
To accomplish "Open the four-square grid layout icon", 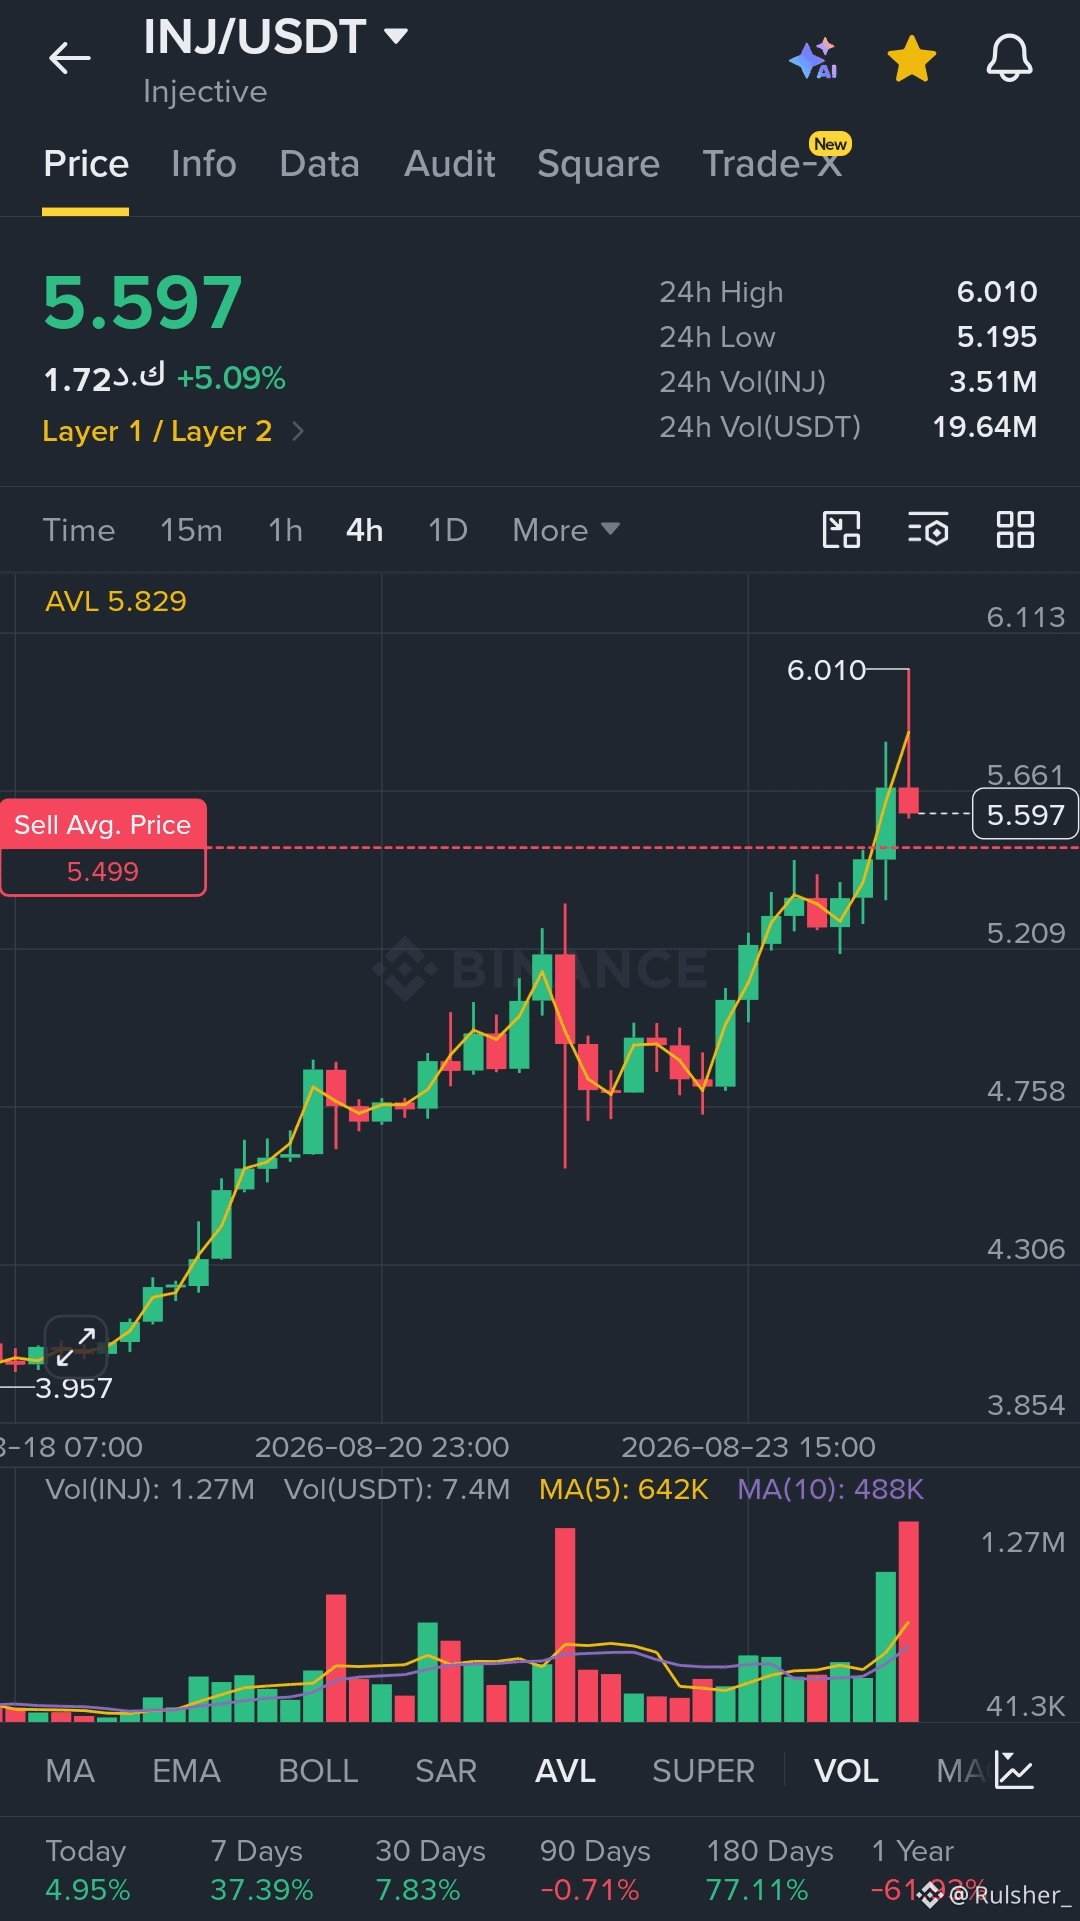I will (1015, 529).
